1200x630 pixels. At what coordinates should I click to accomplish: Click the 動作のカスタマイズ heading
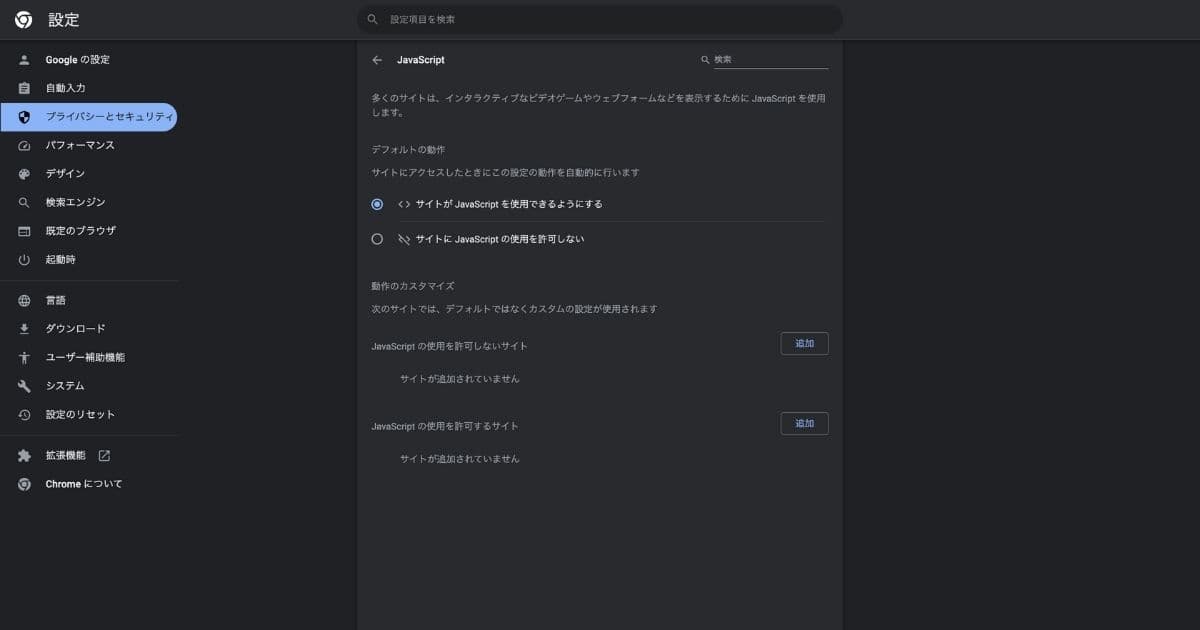[413, 286]
